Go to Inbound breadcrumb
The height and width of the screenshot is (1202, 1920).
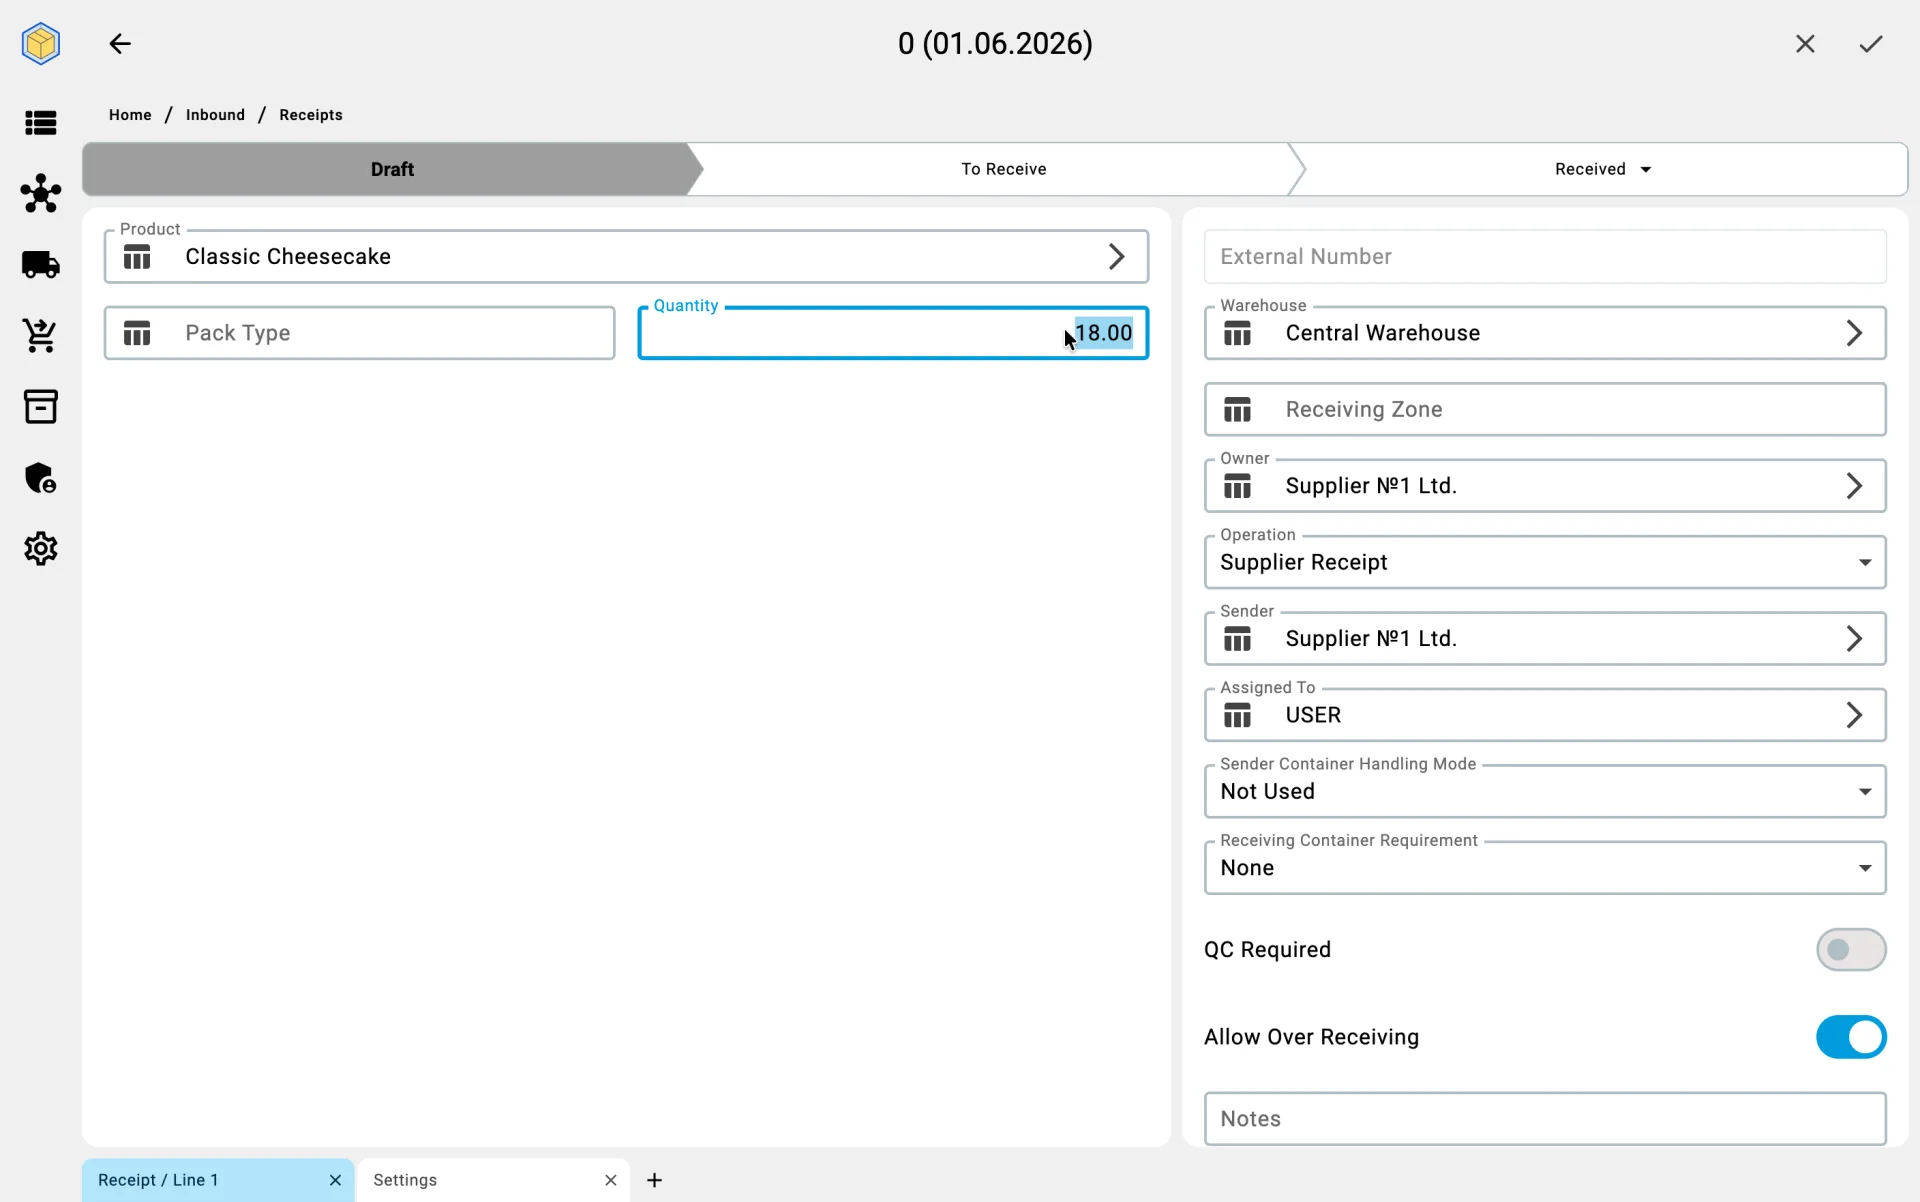215,115
